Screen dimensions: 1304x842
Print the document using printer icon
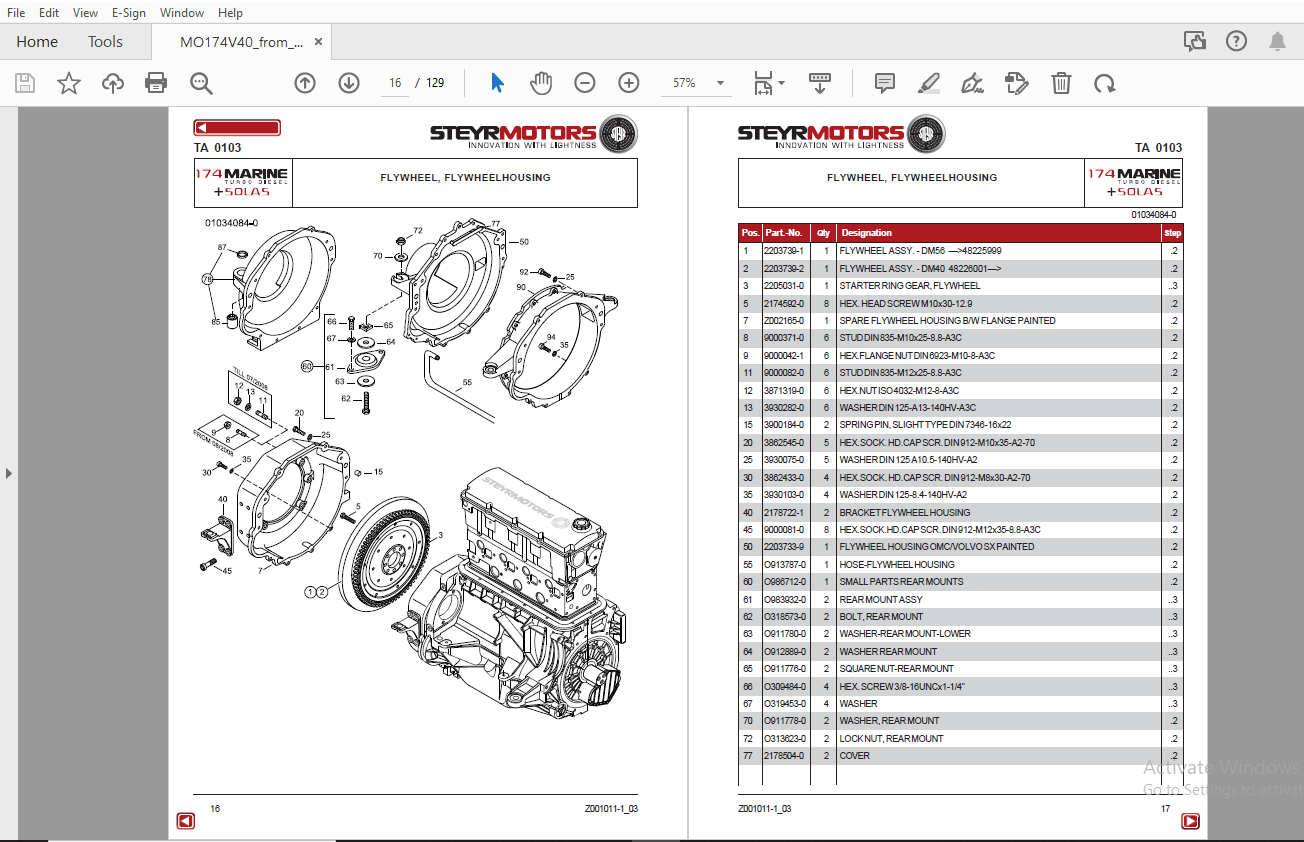click(x=157, y=83)
